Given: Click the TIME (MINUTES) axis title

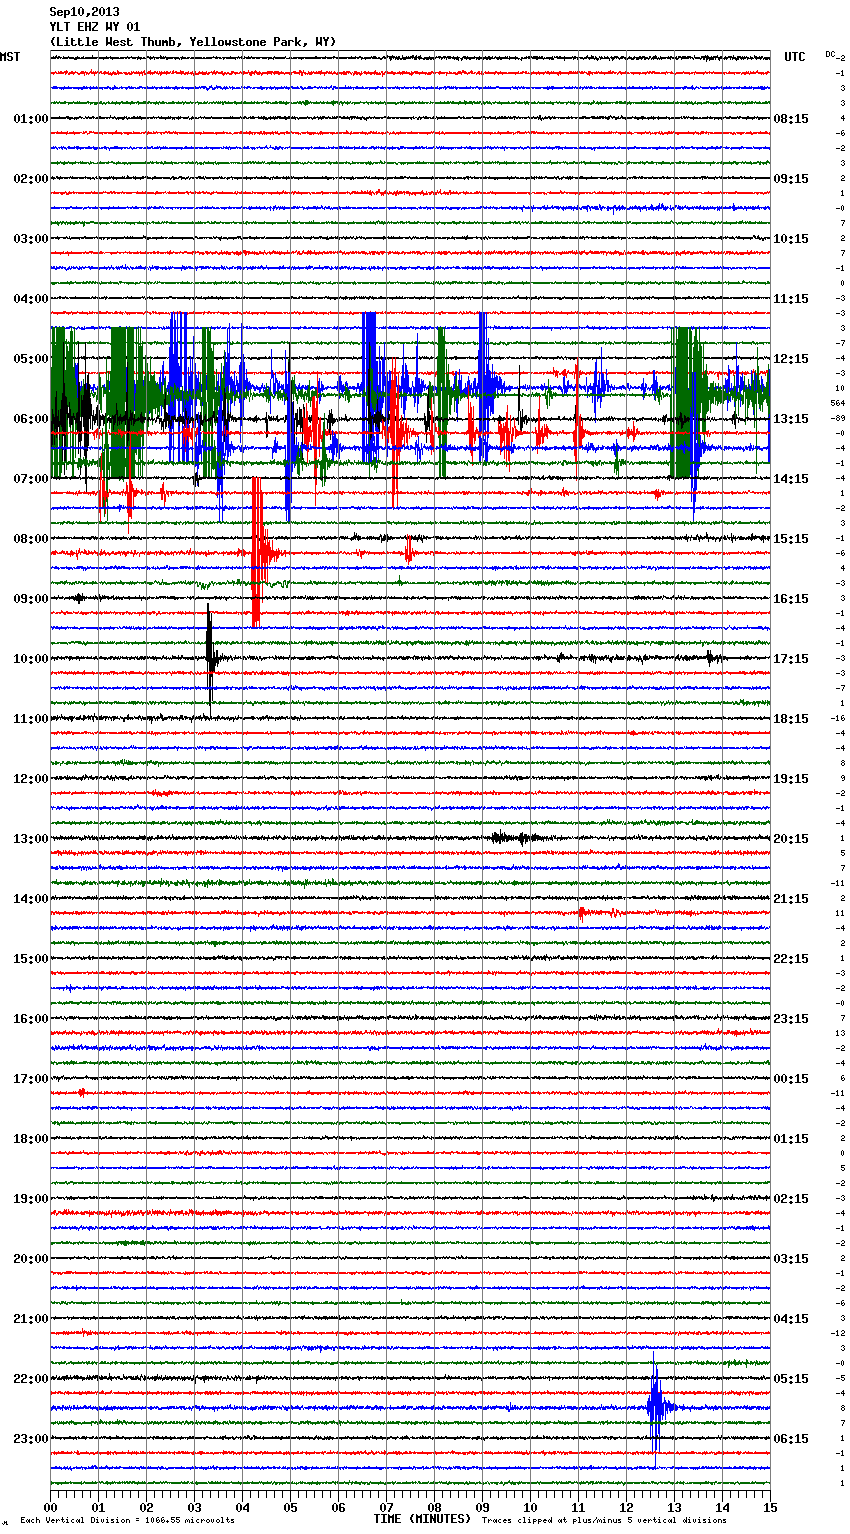Looking at the screenshot, I should (422, 1519).
